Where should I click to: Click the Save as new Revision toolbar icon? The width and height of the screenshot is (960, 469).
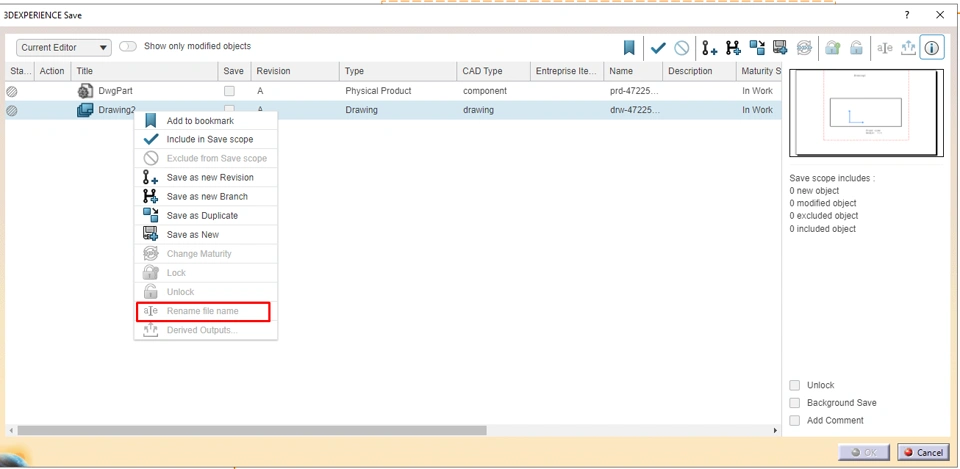tap(710, 48)
